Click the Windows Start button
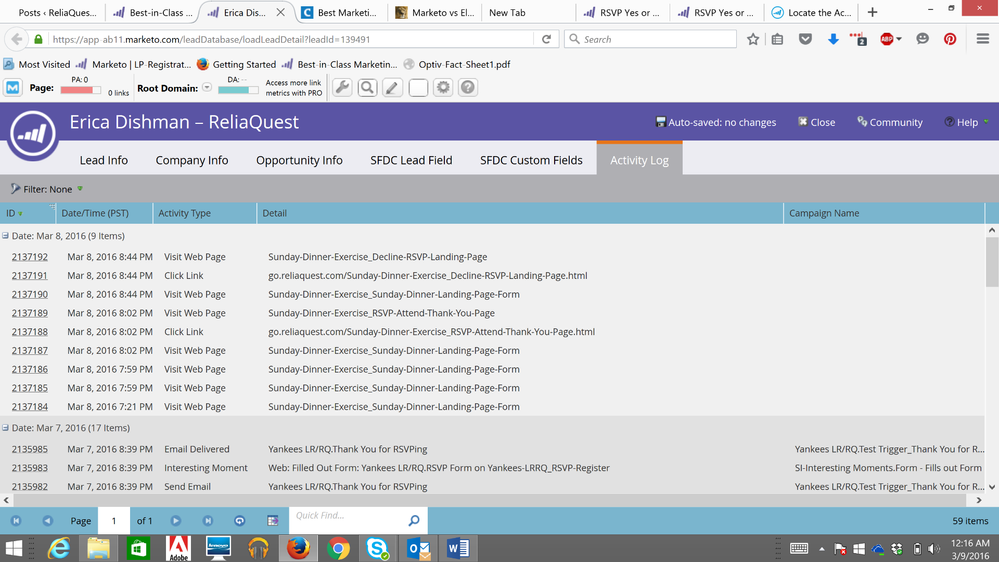Screen dimensions: 999x562 point(13,548)
